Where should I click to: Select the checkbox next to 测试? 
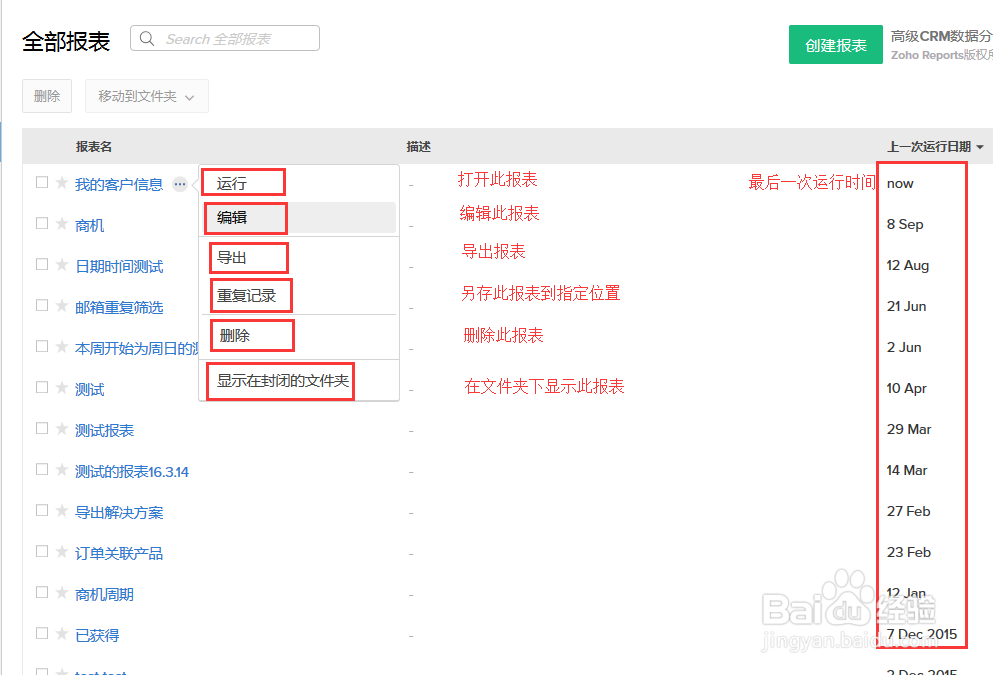click(42, 388)
